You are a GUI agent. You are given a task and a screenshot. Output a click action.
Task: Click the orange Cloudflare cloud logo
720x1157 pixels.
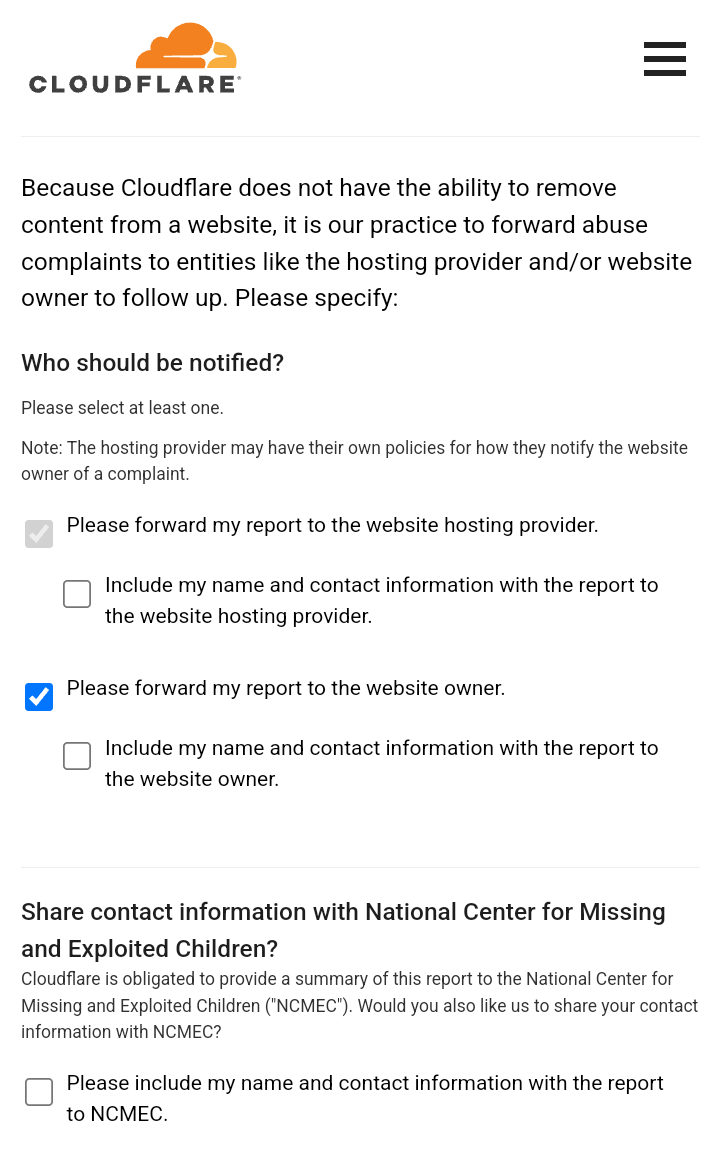(186, 47)
